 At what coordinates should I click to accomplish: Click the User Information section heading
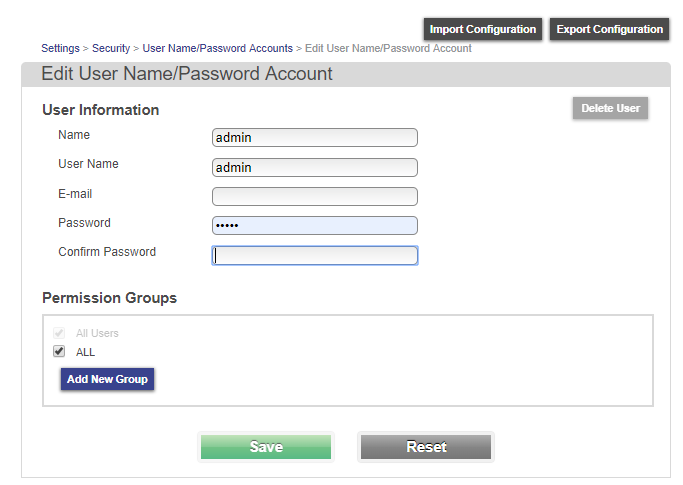tap(100, 110)
